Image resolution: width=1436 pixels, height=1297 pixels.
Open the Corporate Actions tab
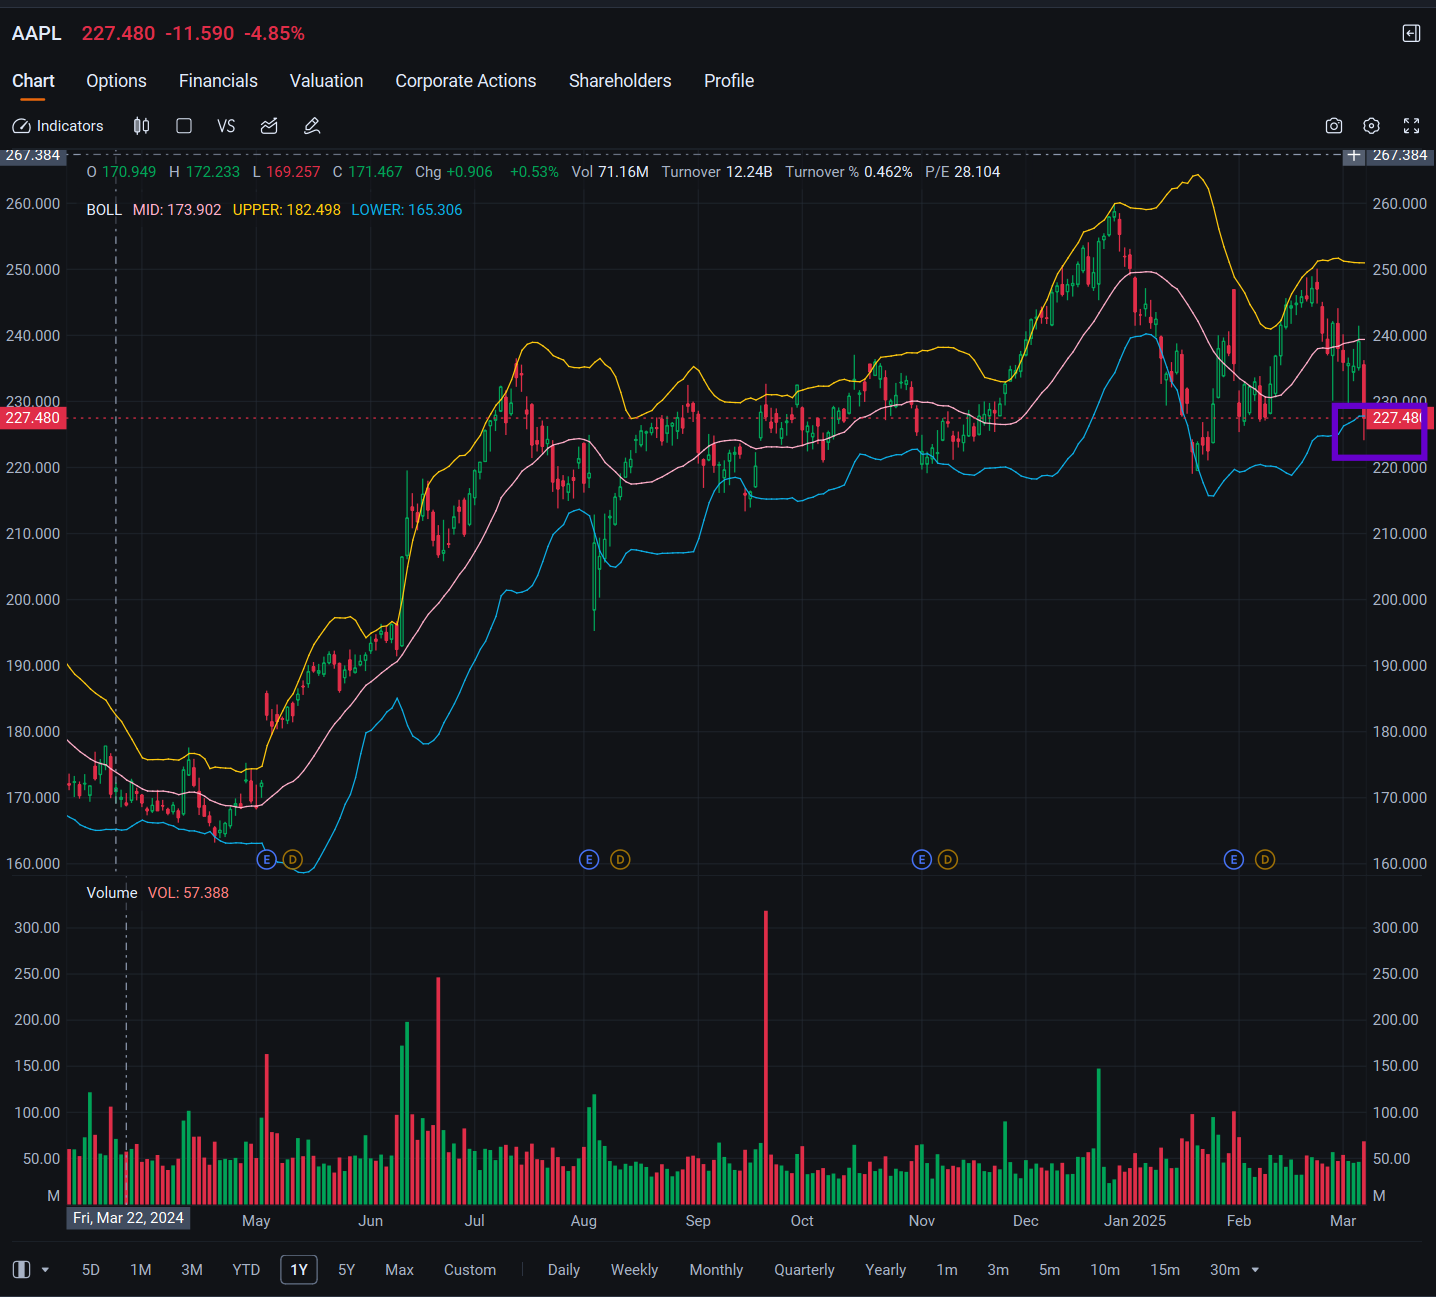click(x=466, y=81)
